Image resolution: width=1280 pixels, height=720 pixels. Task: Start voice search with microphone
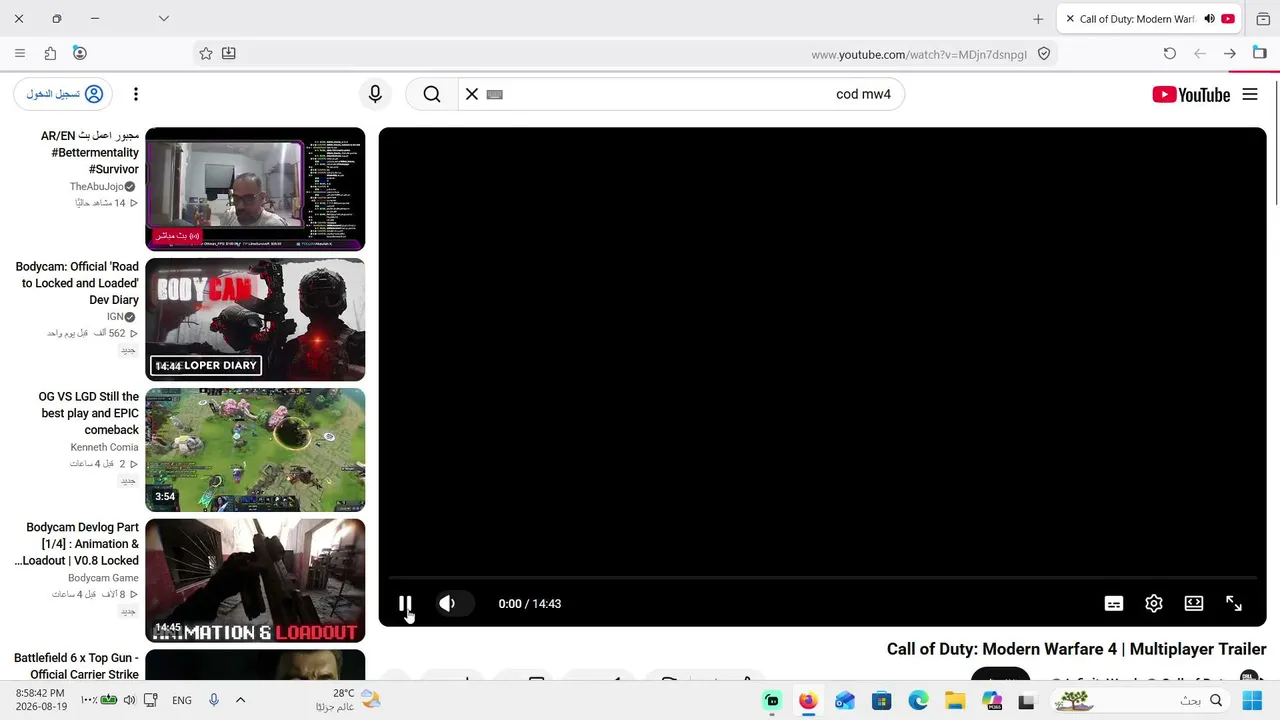coord(375,94)
